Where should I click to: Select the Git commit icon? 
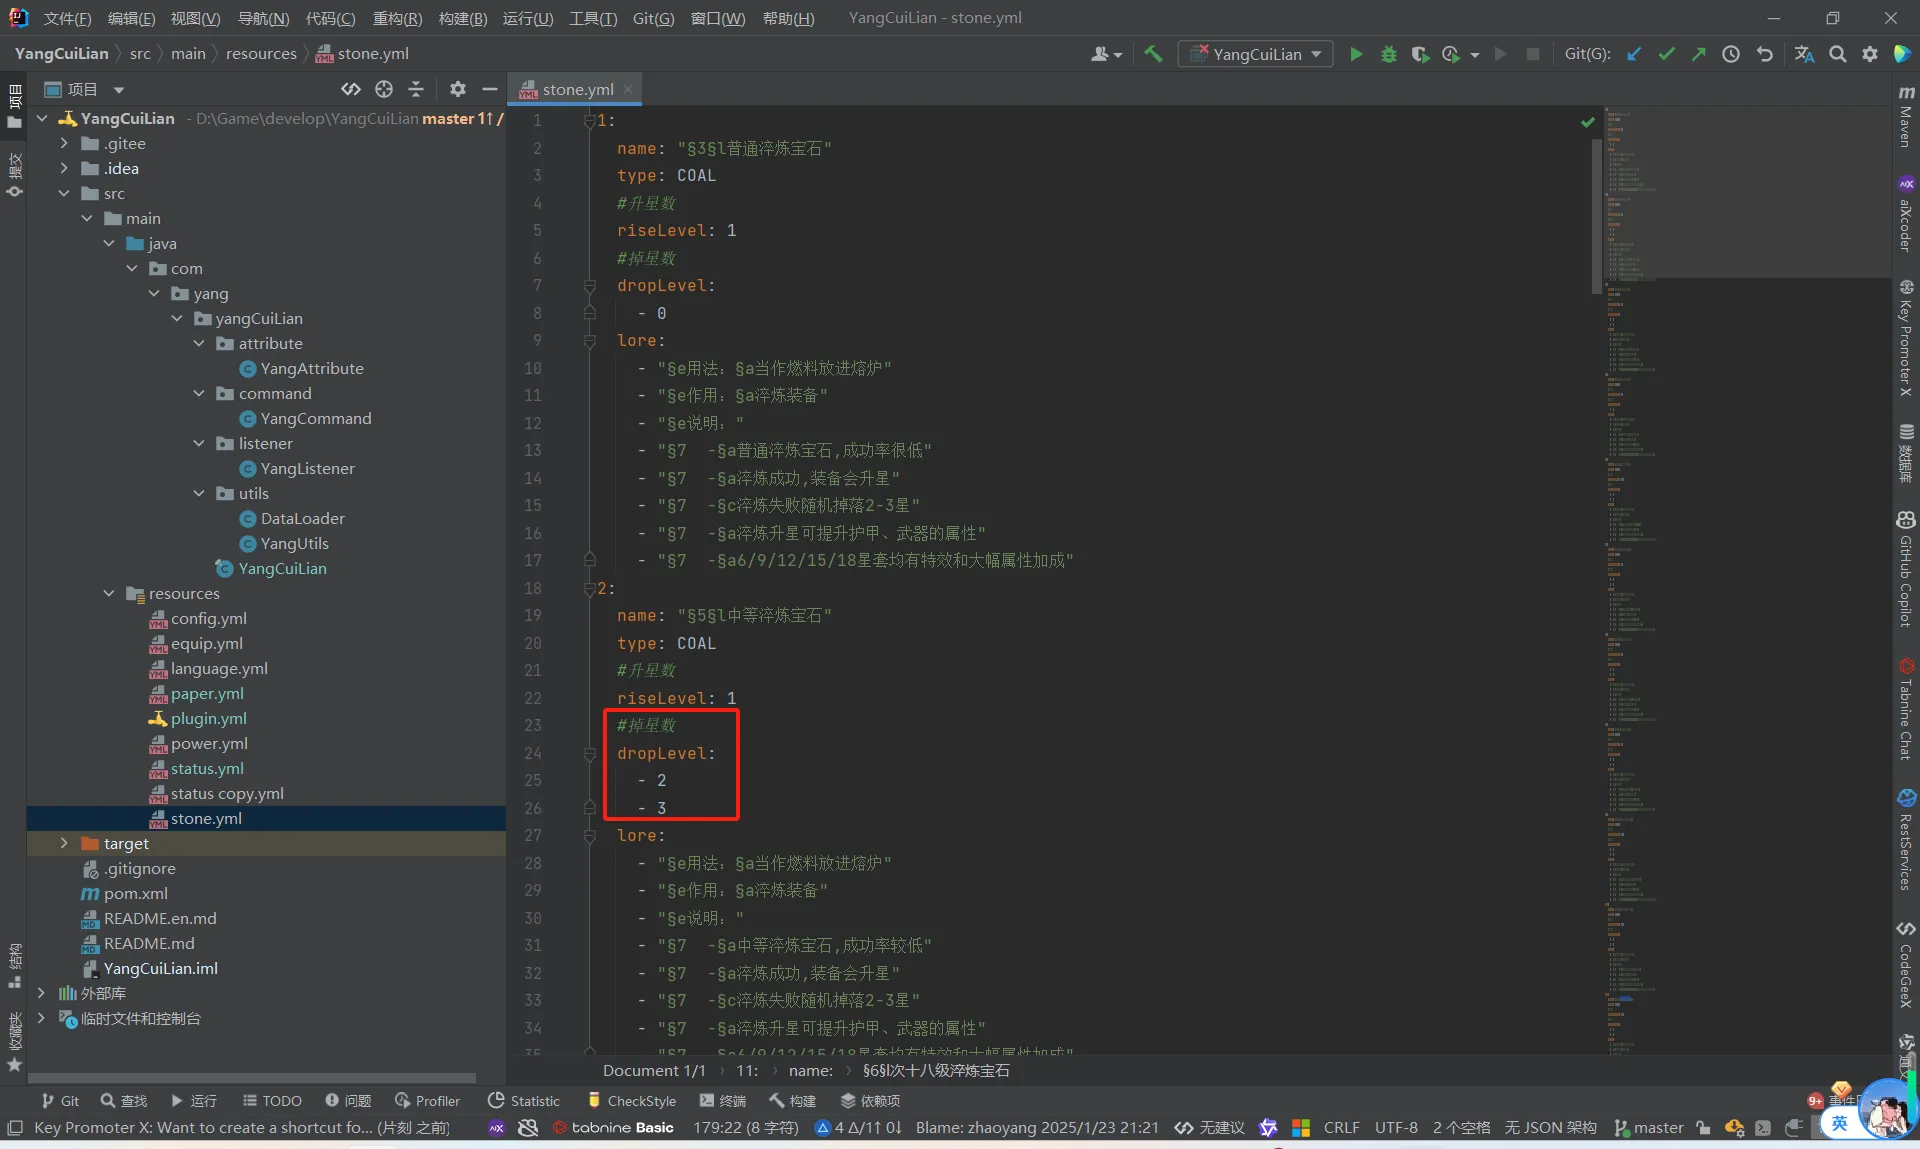point(1664,53)
